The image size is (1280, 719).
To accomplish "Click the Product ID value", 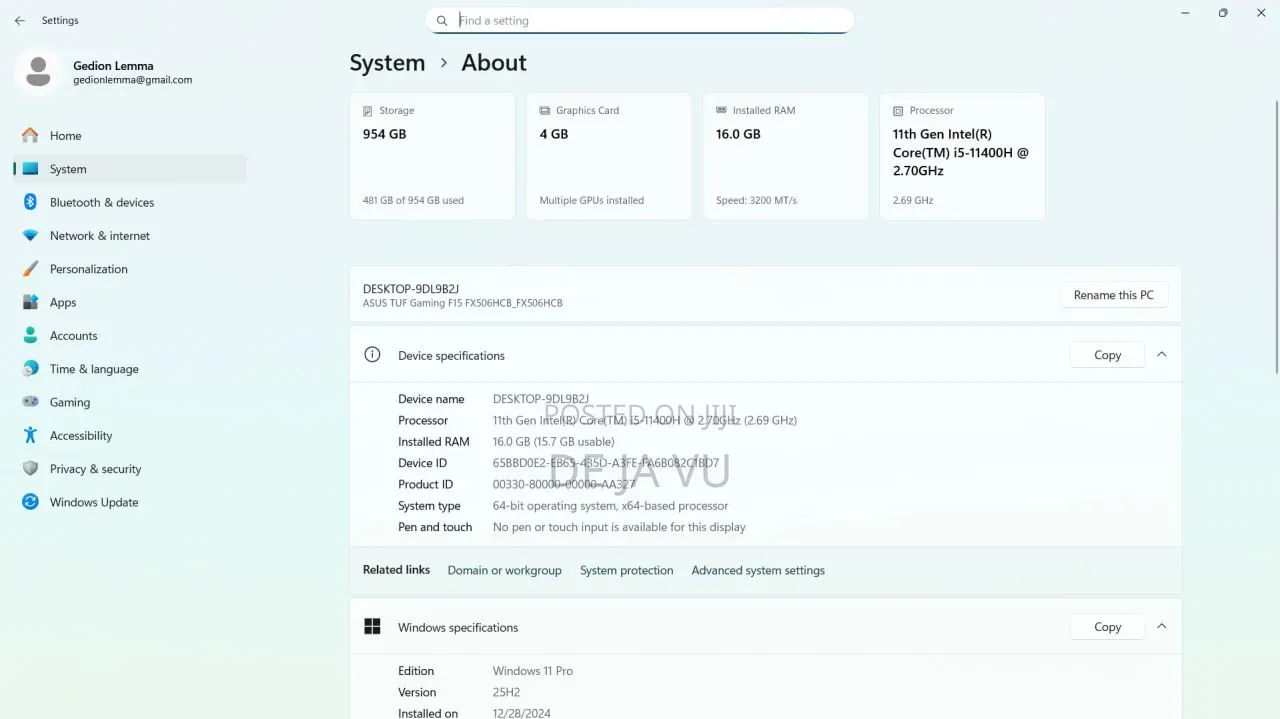I will [564, 484].
